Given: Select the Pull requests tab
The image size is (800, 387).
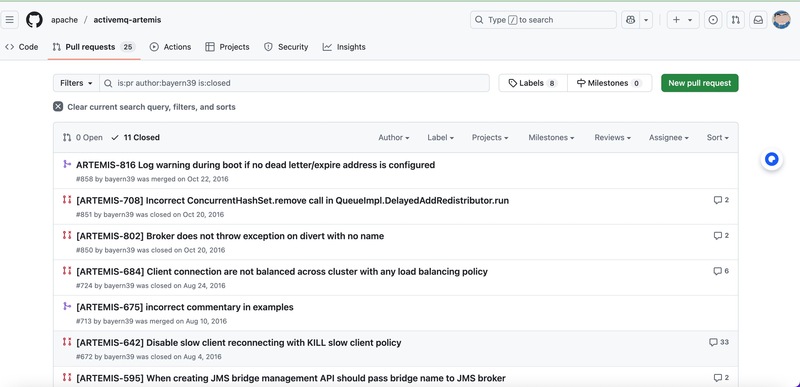Looking at the screenshot, I should [93, 47].
